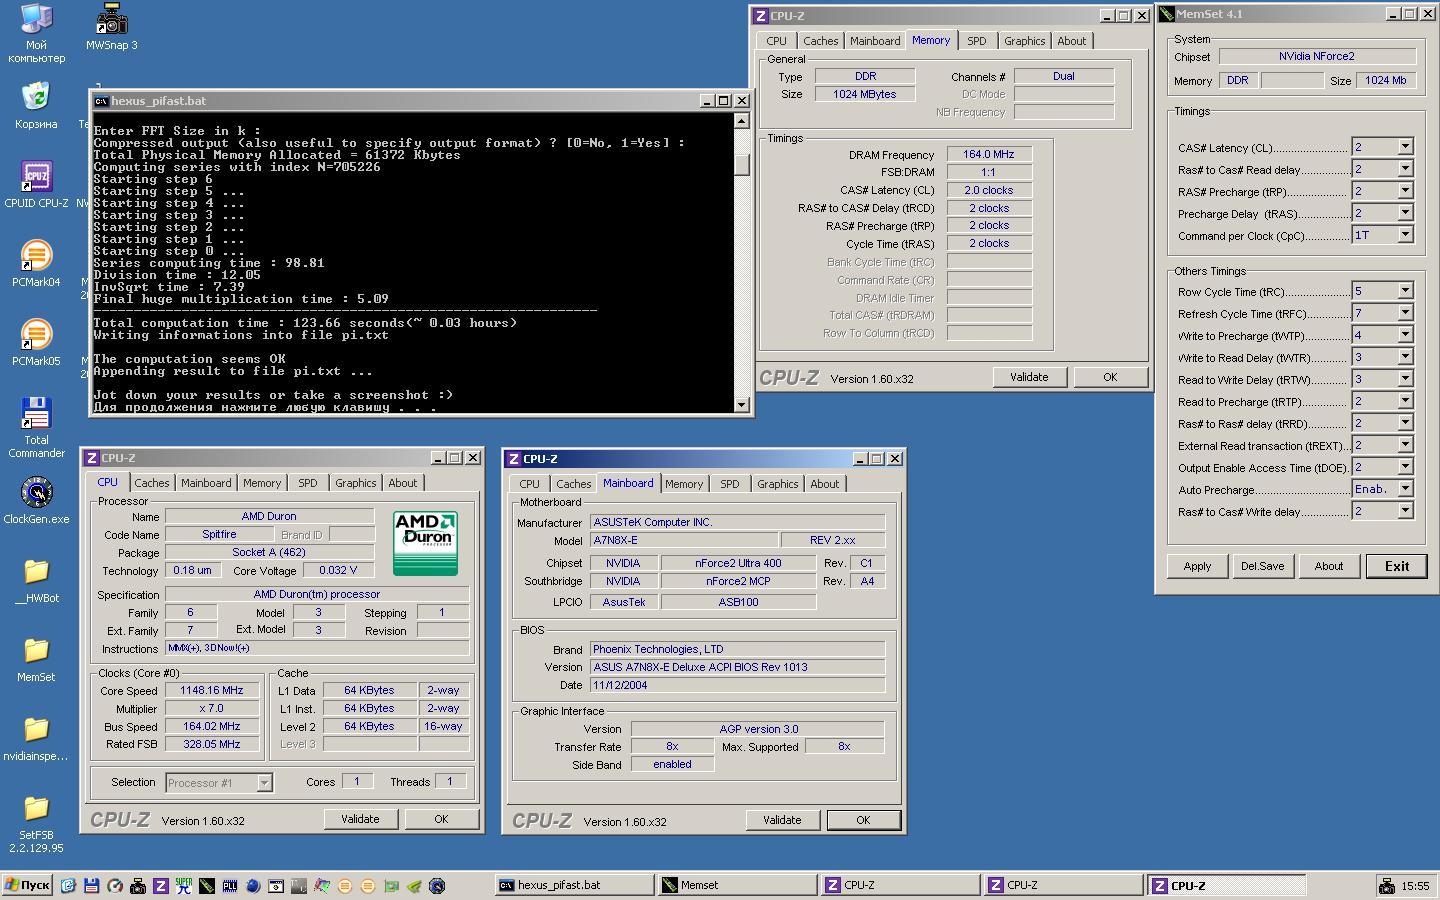The height and width of the screenshot is (900, 1440).
Task: Click the DRAM Frequency 164.0 MHz value
Action: (x=989, y=155)
